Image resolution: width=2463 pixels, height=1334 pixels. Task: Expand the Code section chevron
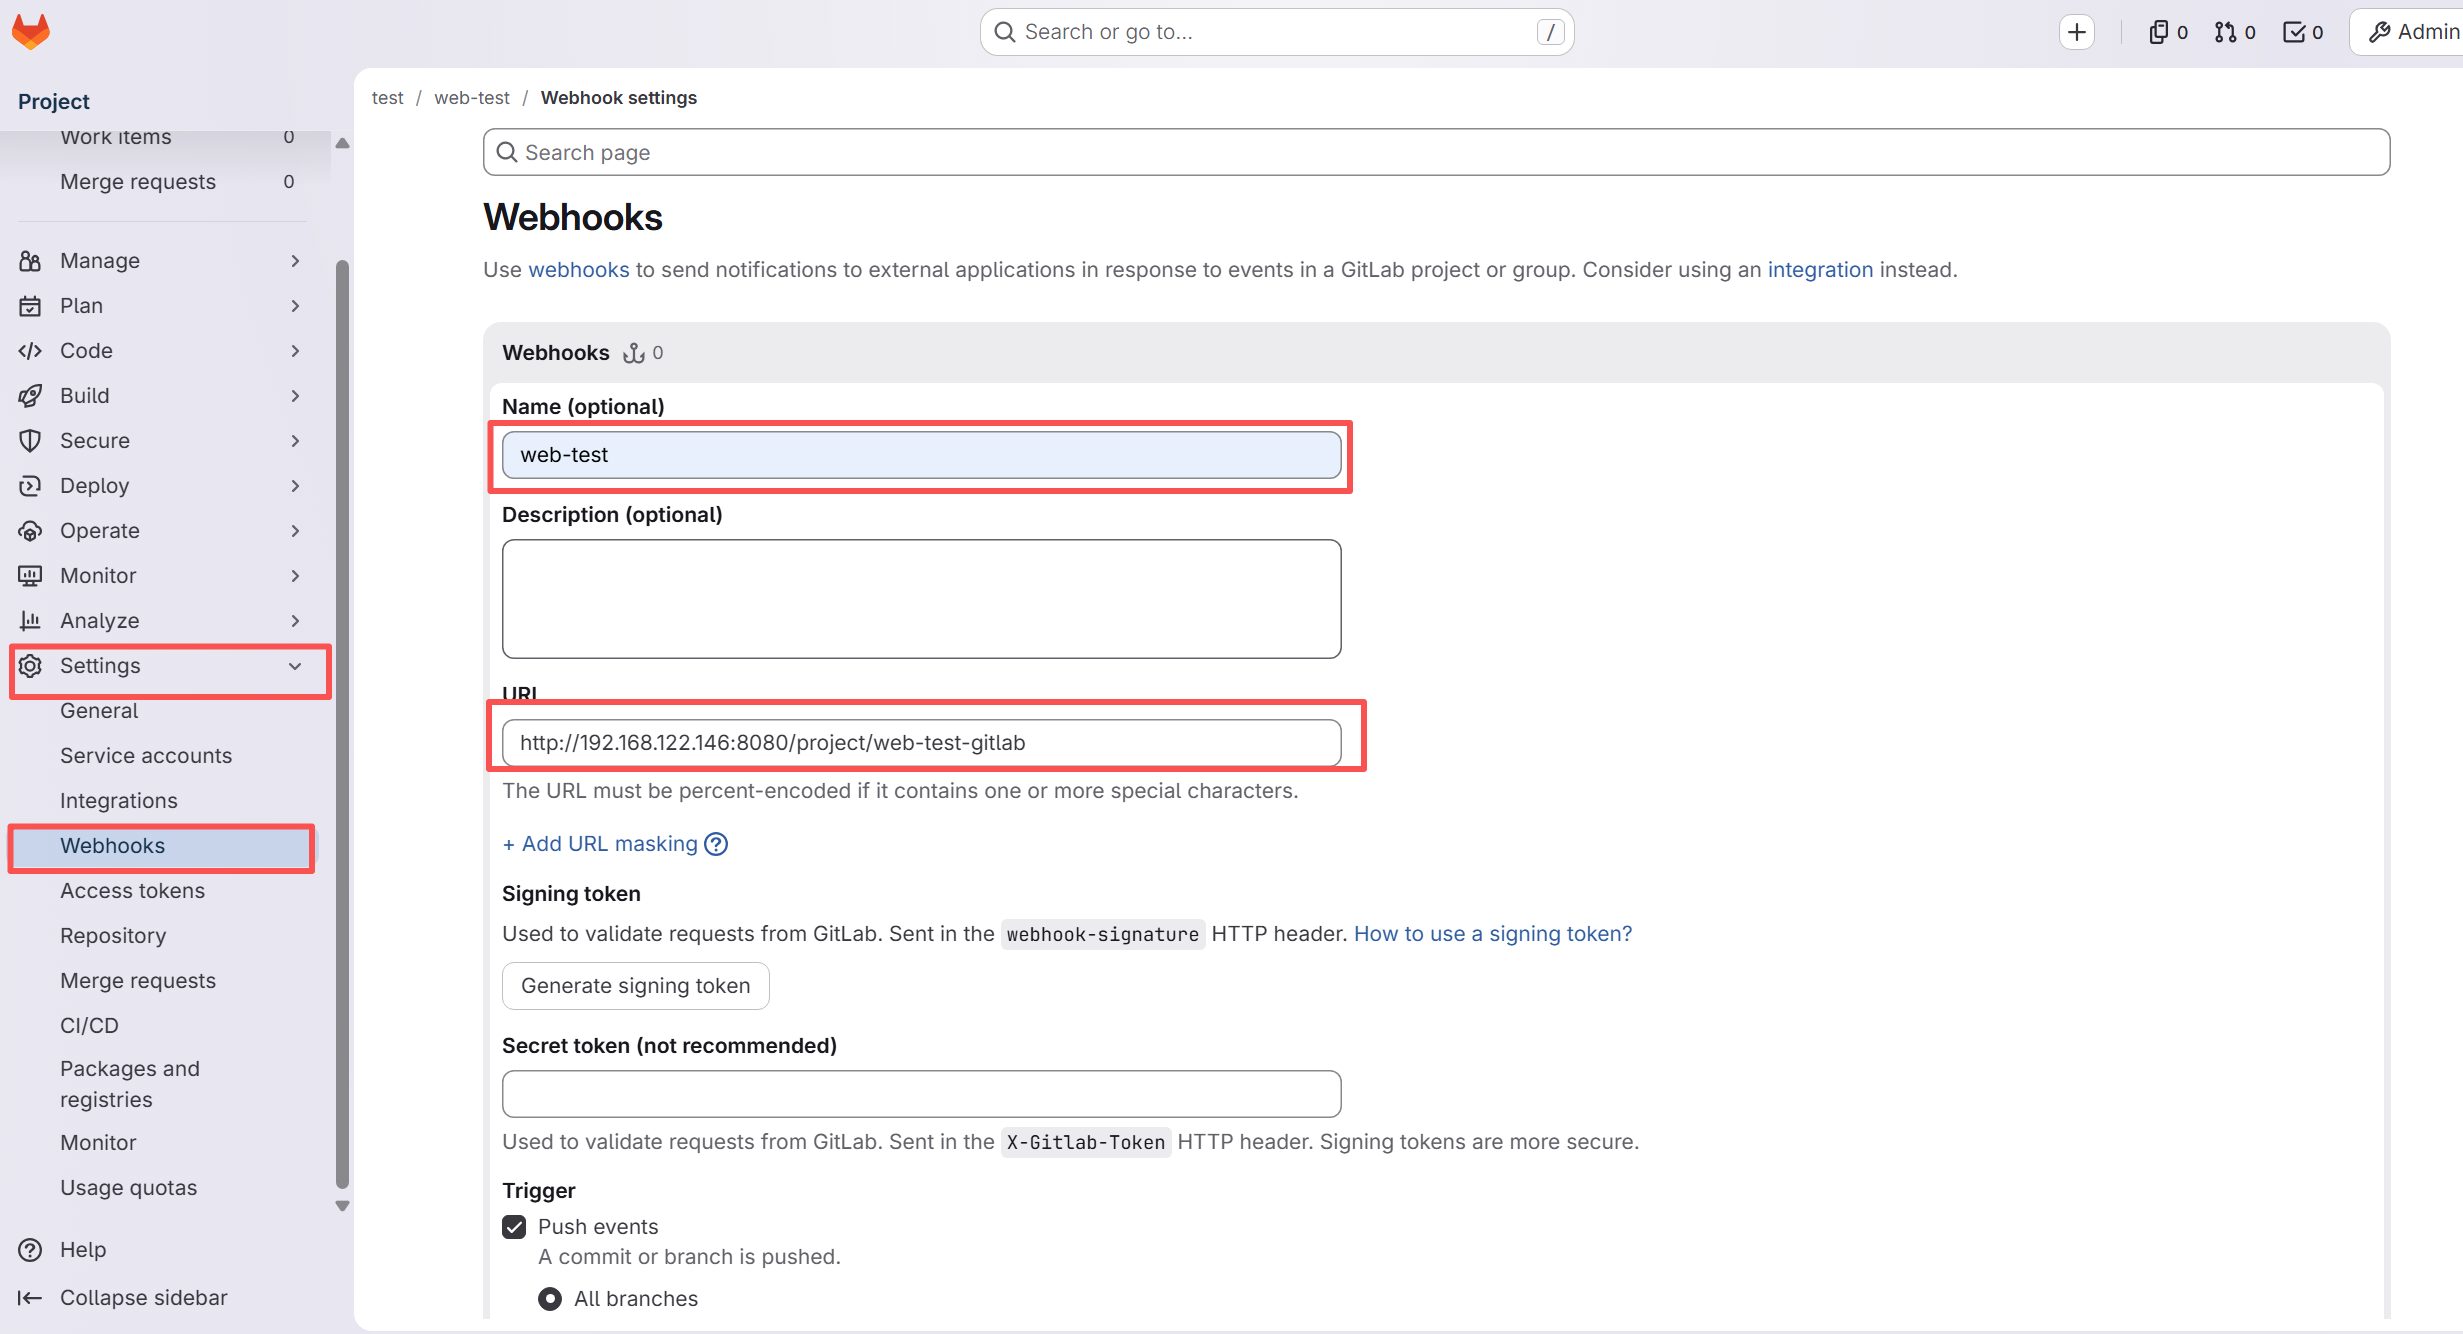(x=295, y=351)
